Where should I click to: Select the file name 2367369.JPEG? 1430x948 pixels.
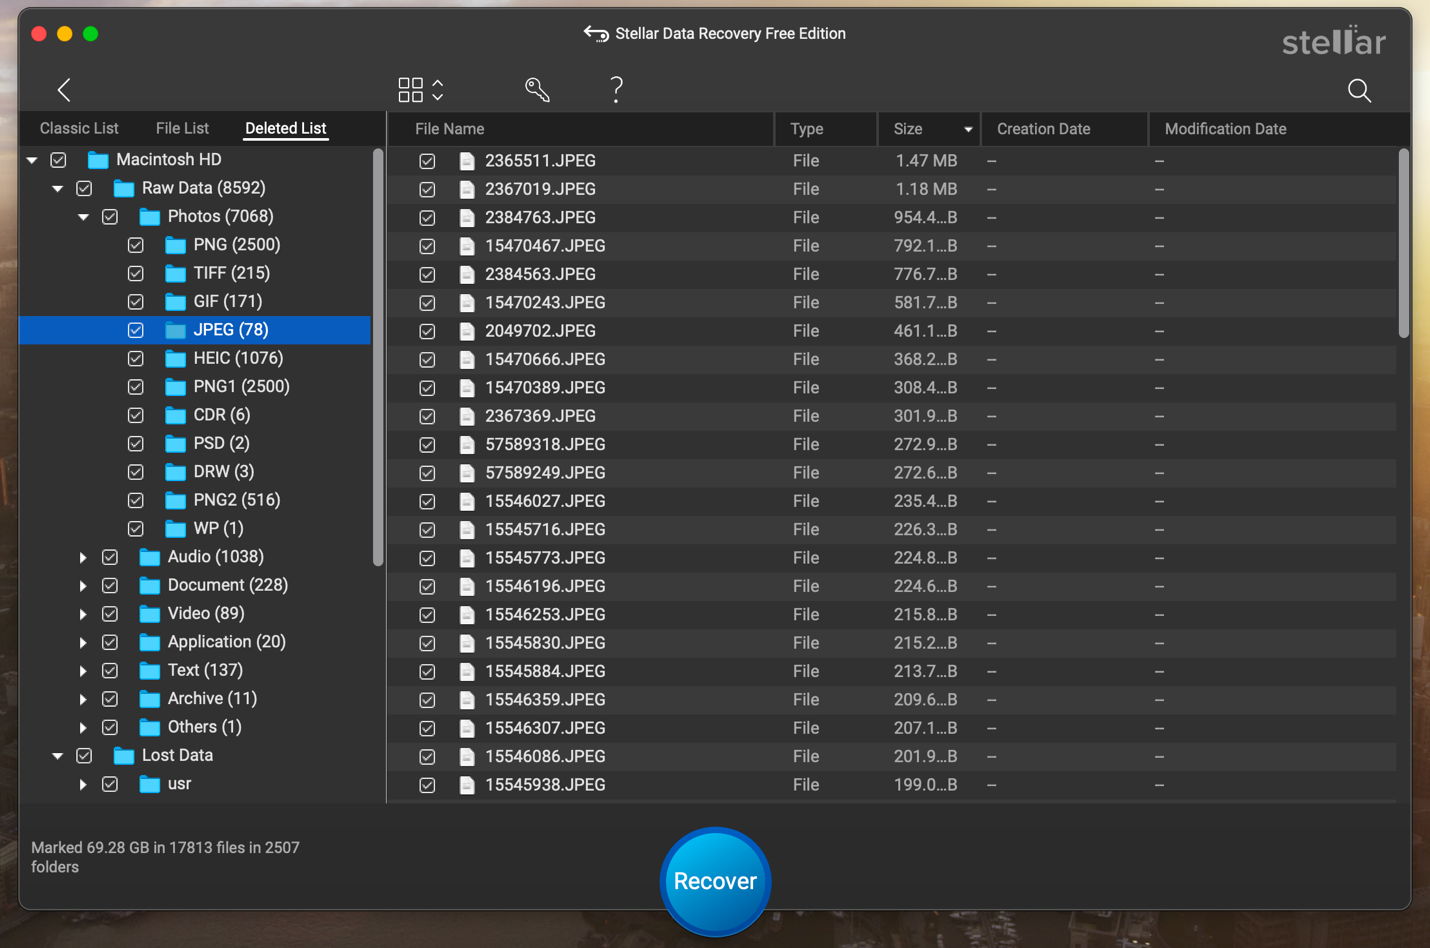tap(540, 416)
